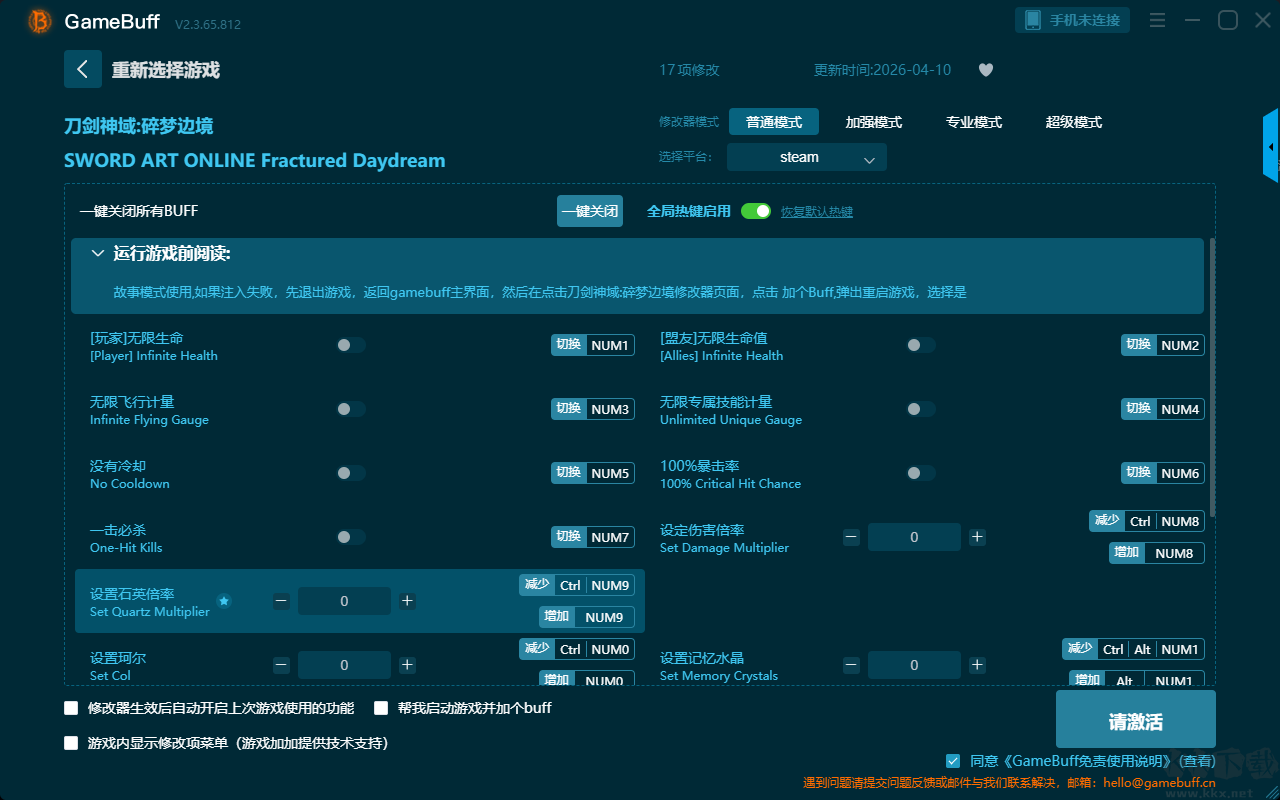Toggle [Player] Infinite Health
Viewport: 1280px width, 800px height.
coord(351,345)
